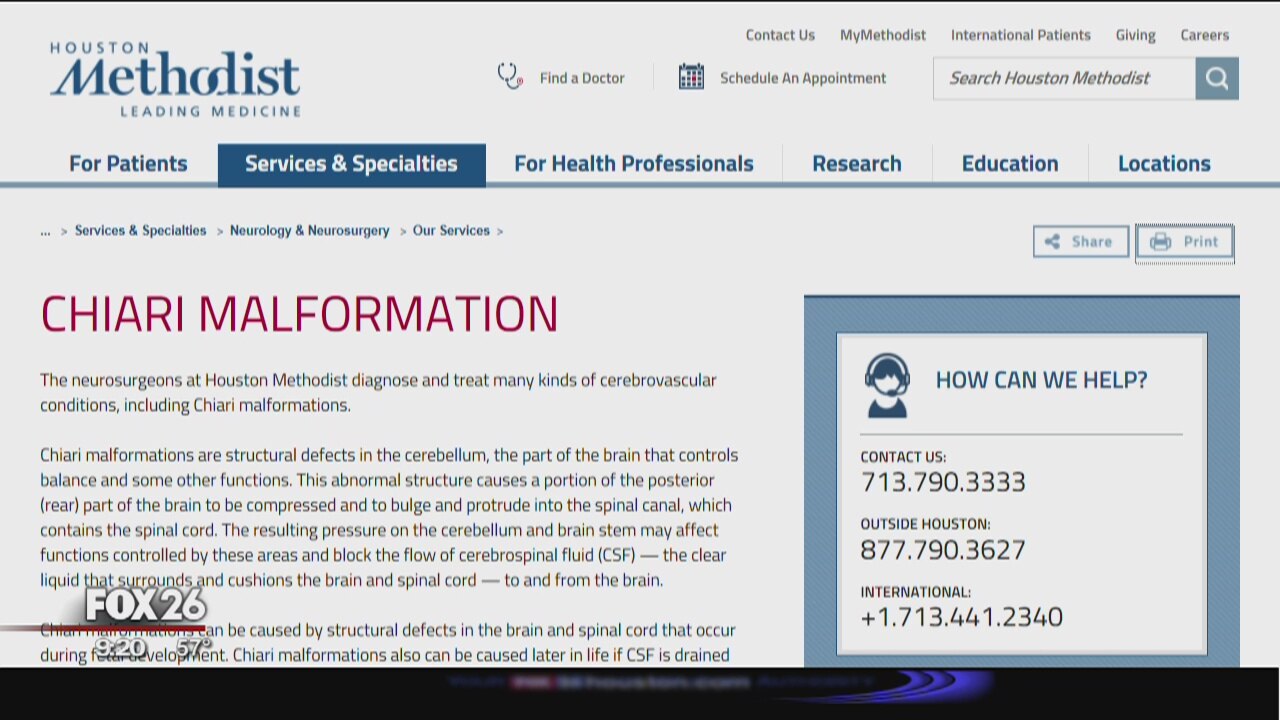1280x720 pixels.
Task: Expand the breadcrumb ellipsis
Action: click(45, 231)
